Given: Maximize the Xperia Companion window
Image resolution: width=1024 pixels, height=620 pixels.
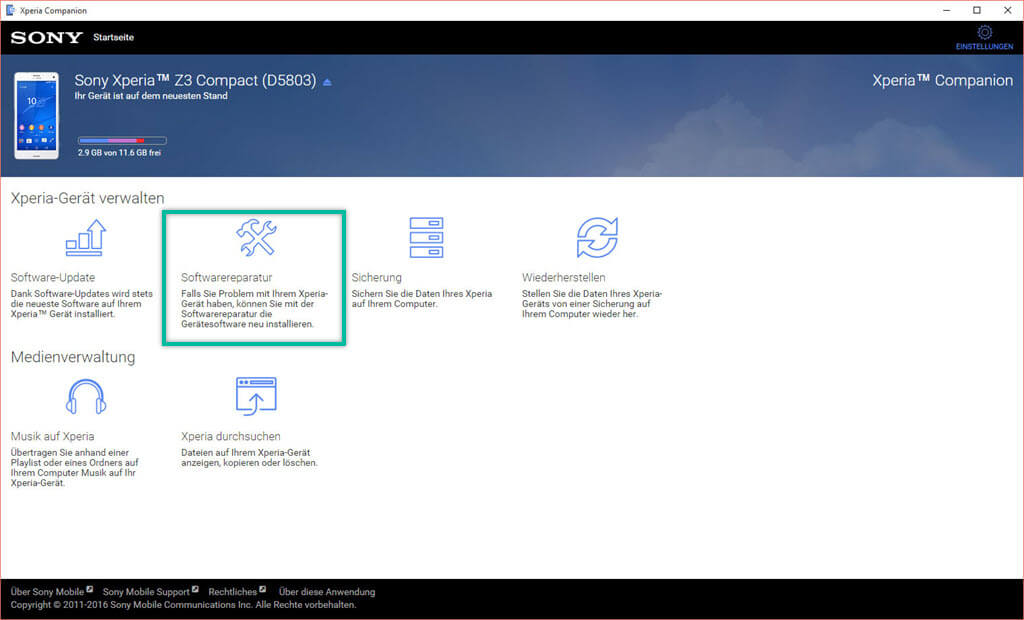Looking at the screenshot, I should click(977, 10).
